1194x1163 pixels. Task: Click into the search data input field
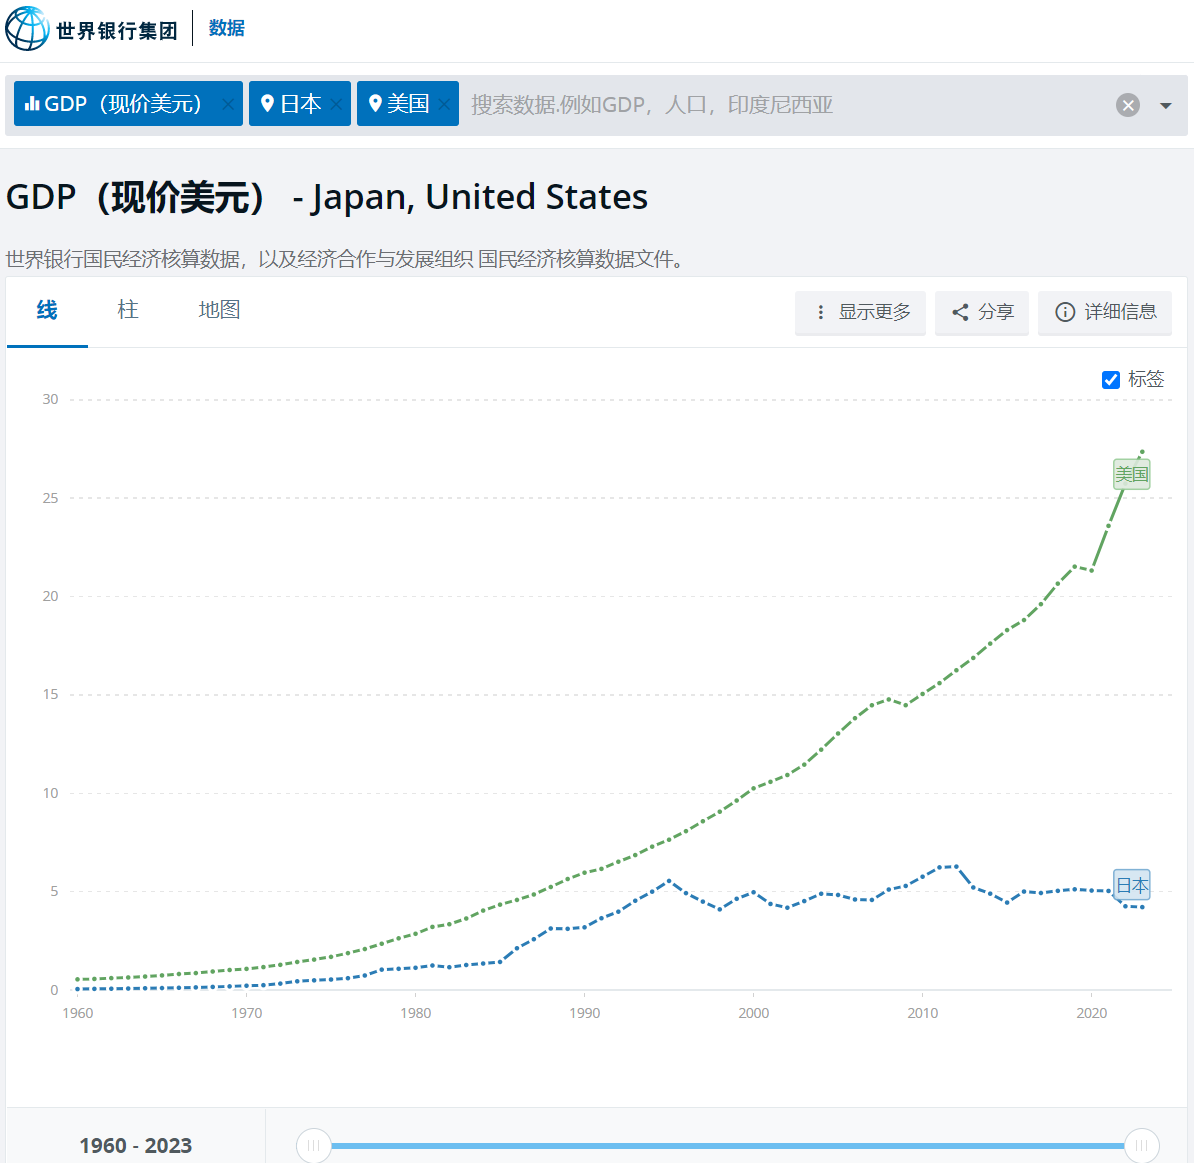[x=780, y=105]
